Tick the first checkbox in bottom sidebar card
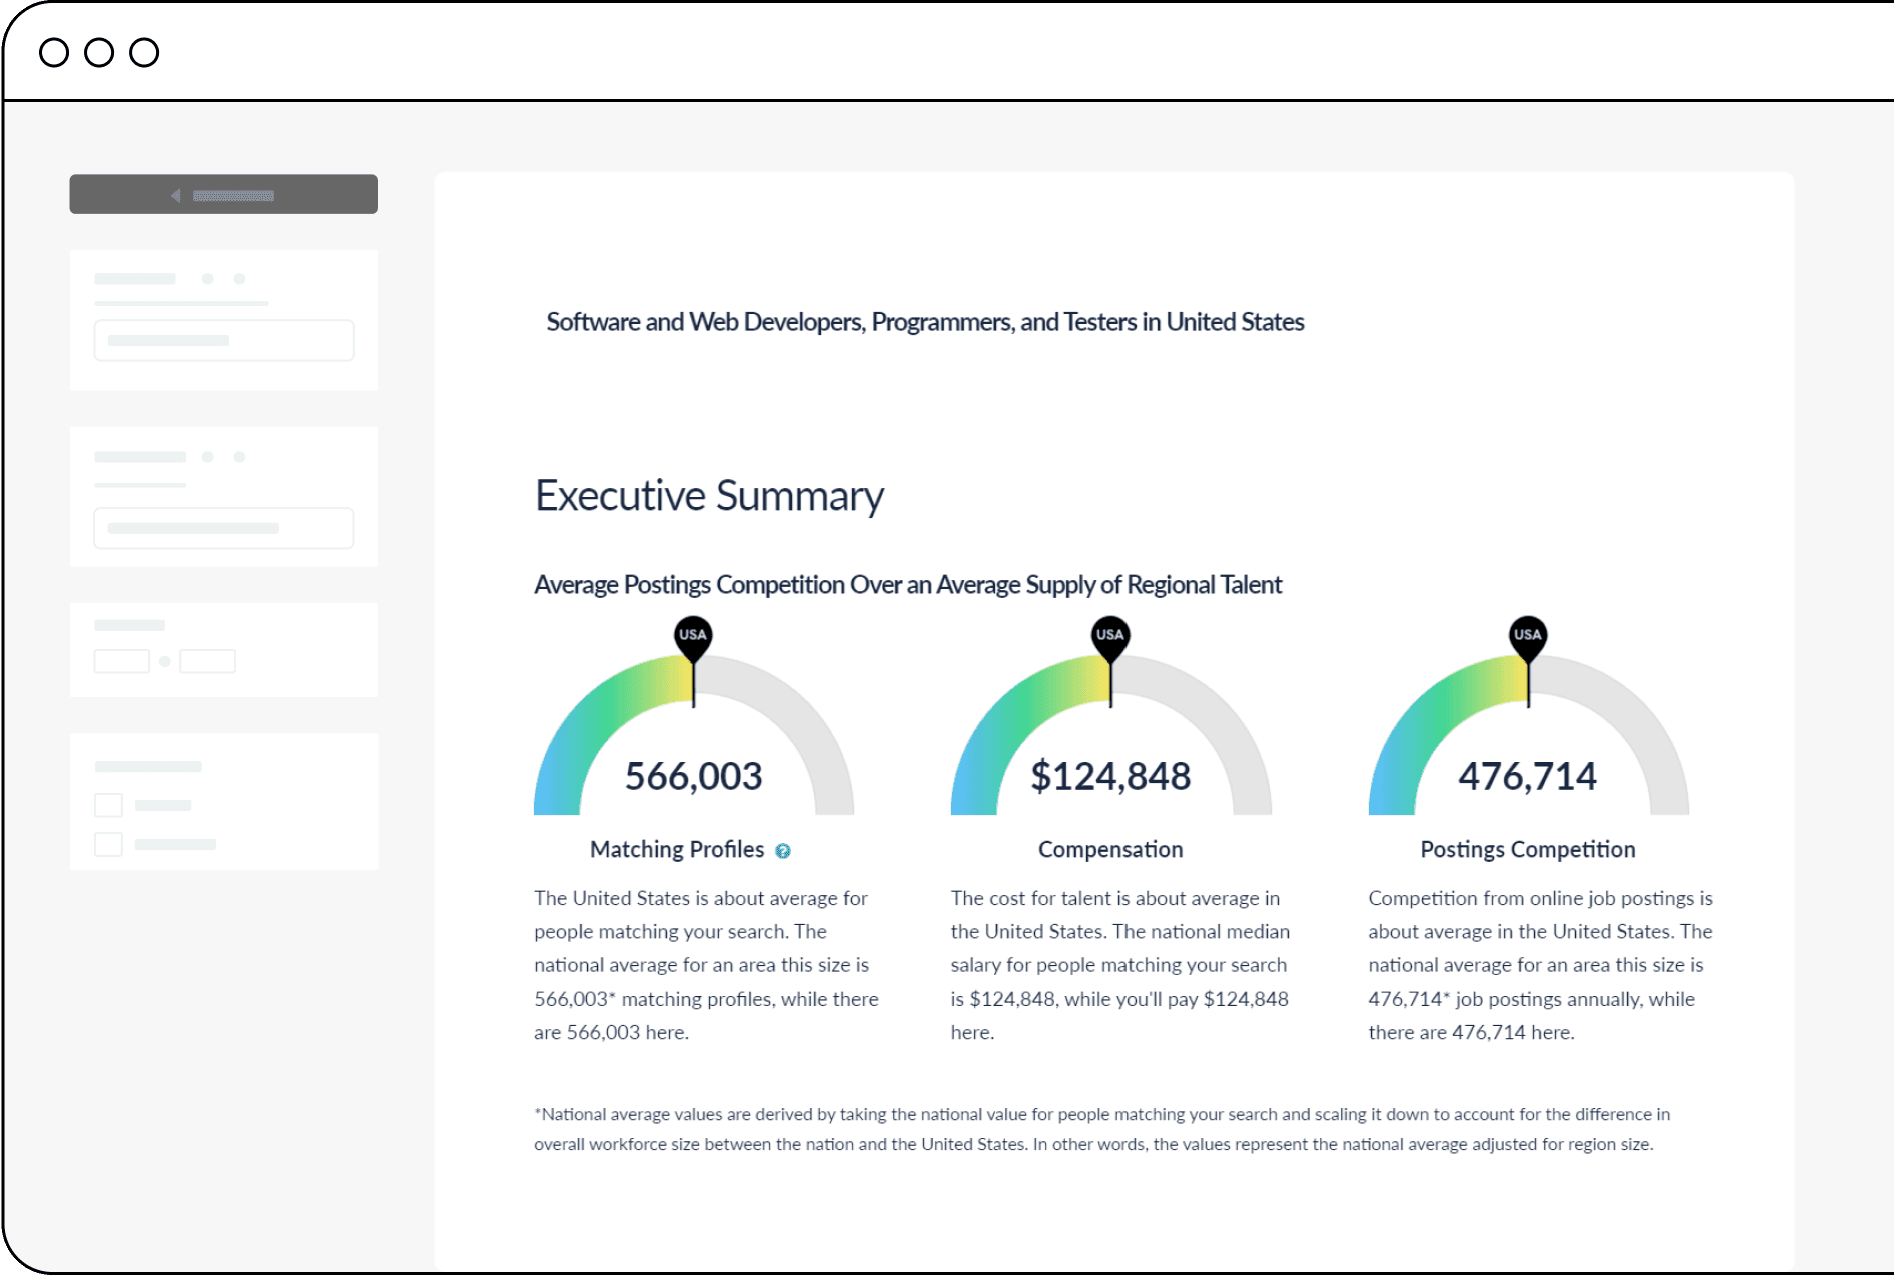This screenshot has width=1894, height=1275. pyautogui.click(x=108, y=805)
